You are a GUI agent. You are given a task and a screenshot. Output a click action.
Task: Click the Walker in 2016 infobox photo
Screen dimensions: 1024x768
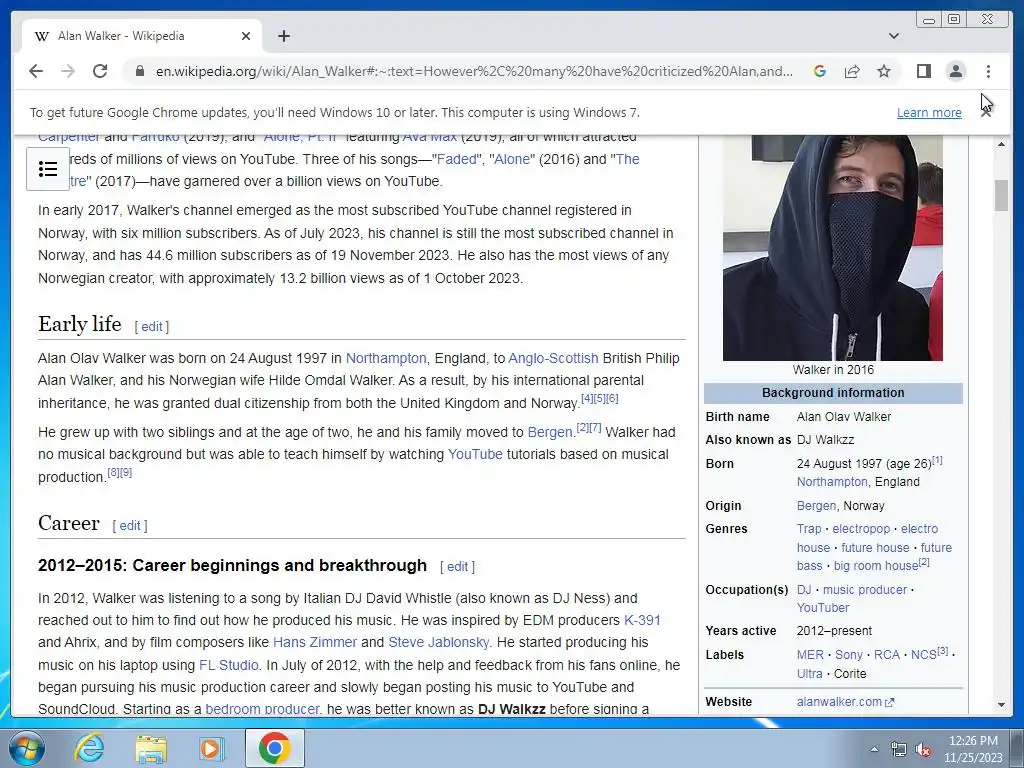(x=833, y=248)
